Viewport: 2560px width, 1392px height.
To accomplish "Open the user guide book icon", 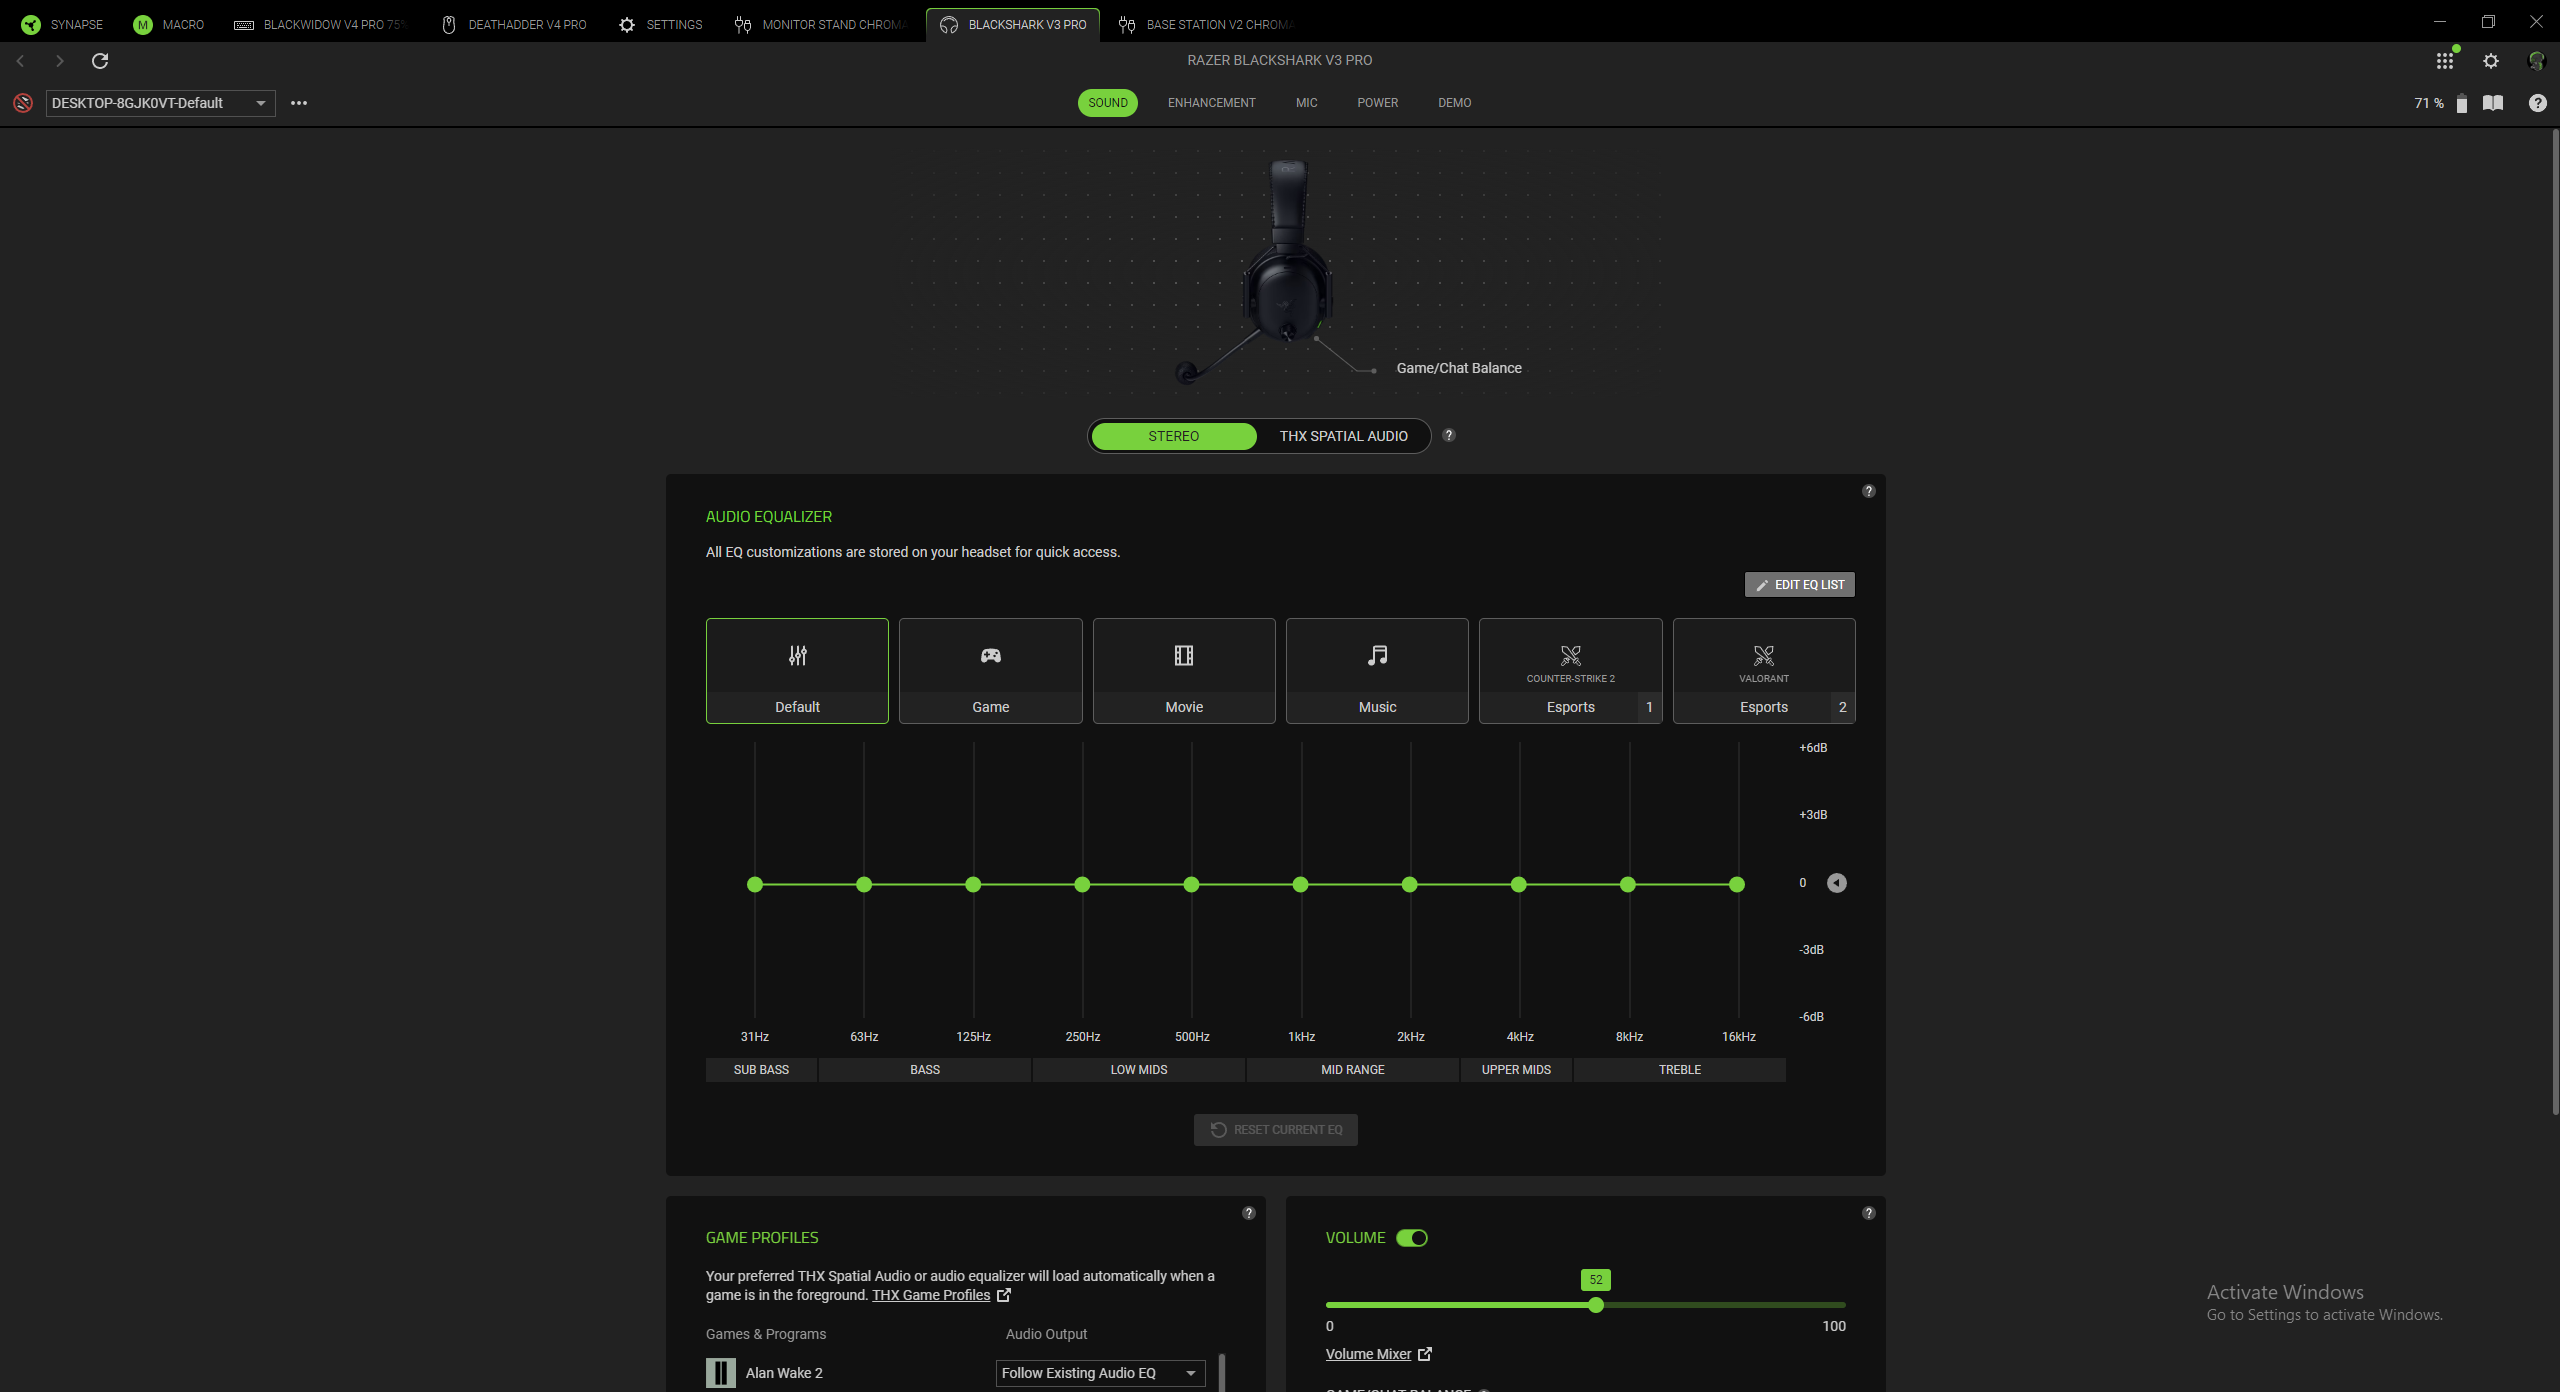I will click(x=2493, y=103).
